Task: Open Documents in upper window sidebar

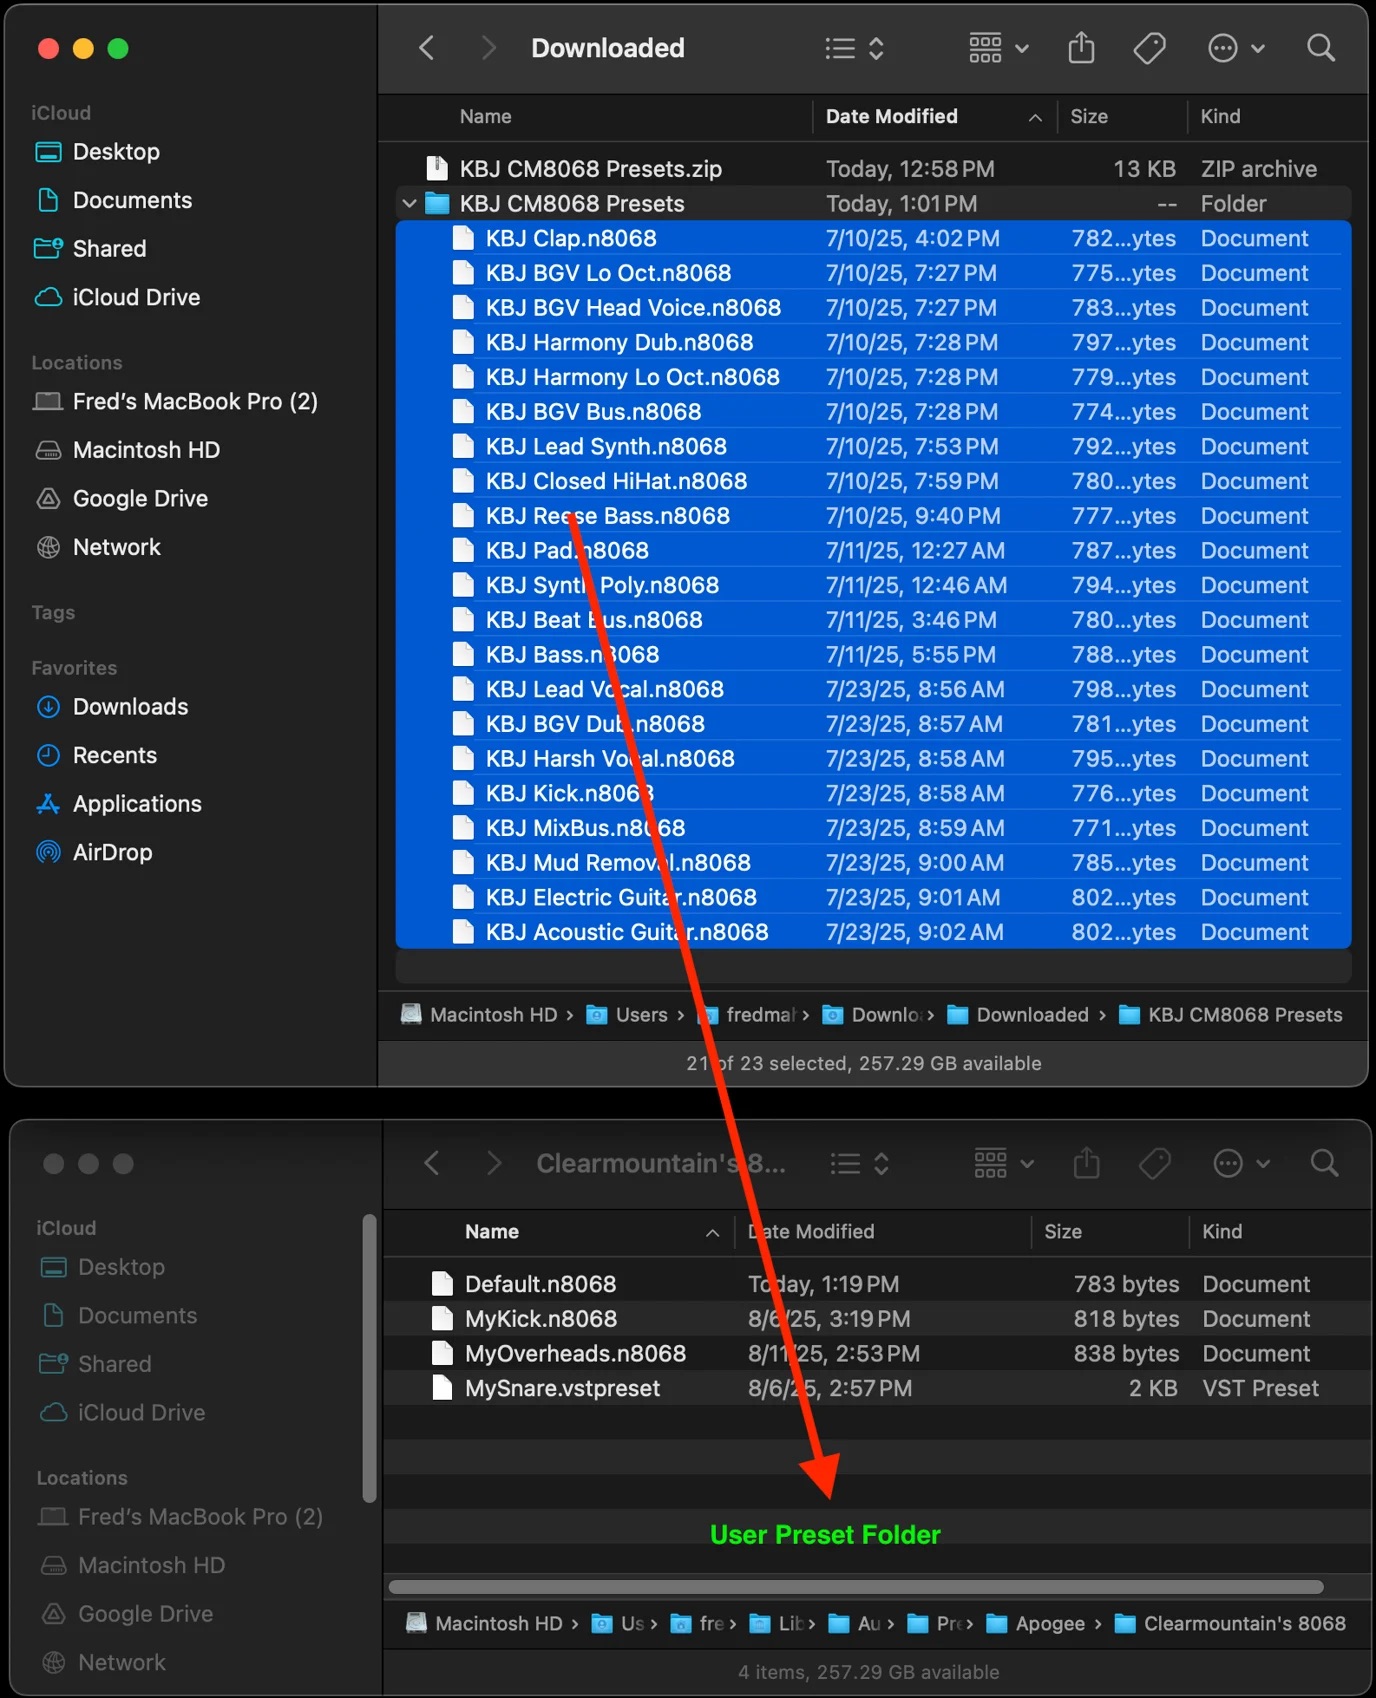Action: pos(113,200)
